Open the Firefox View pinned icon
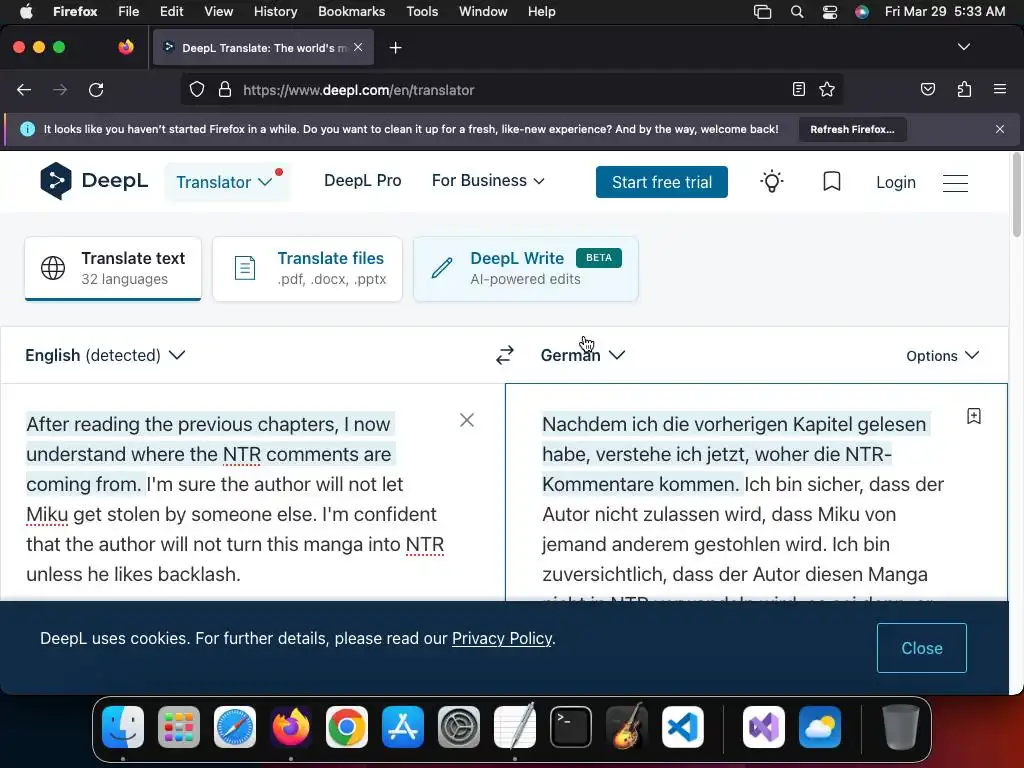This screenshot has width=1024, height=768. pyautogui.click(x=126, y=47)
